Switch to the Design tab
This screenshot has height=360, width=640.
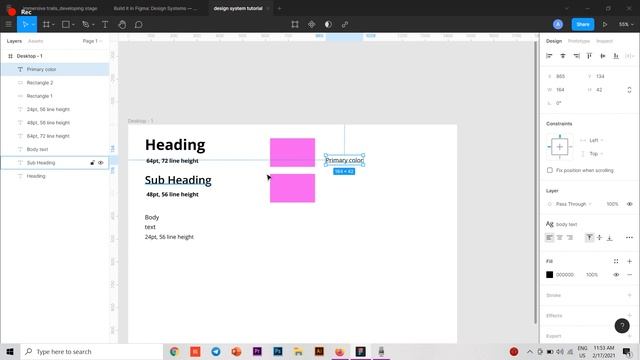[554, 41]
